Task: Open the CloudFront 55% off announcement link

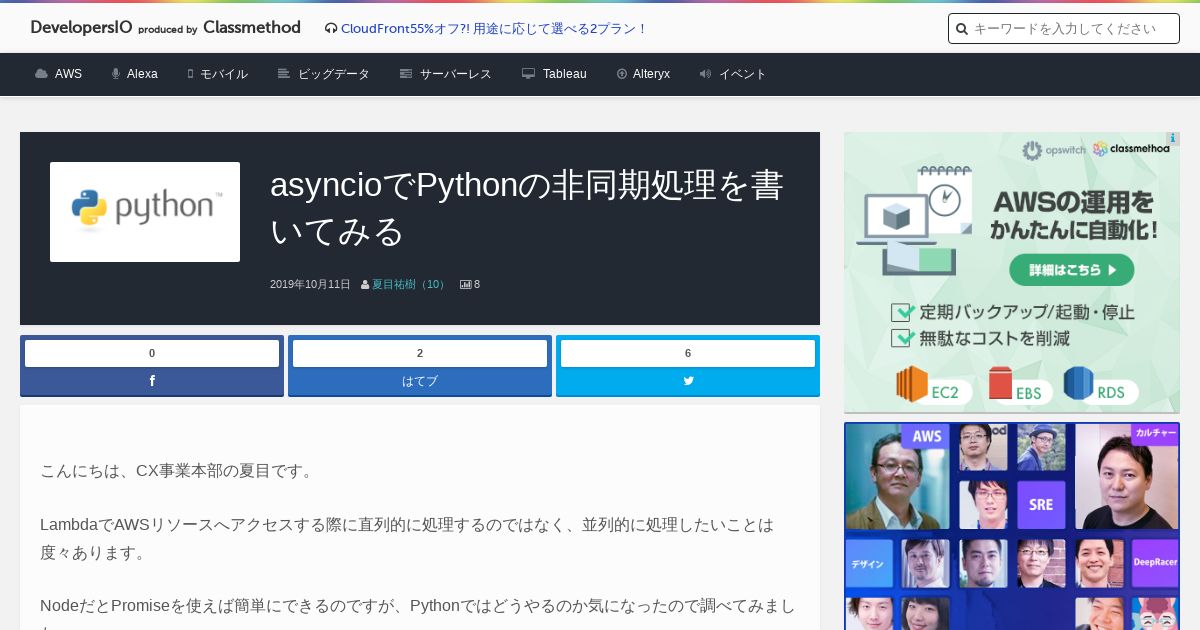Action: pyautogui.click(x=494, y=29)
